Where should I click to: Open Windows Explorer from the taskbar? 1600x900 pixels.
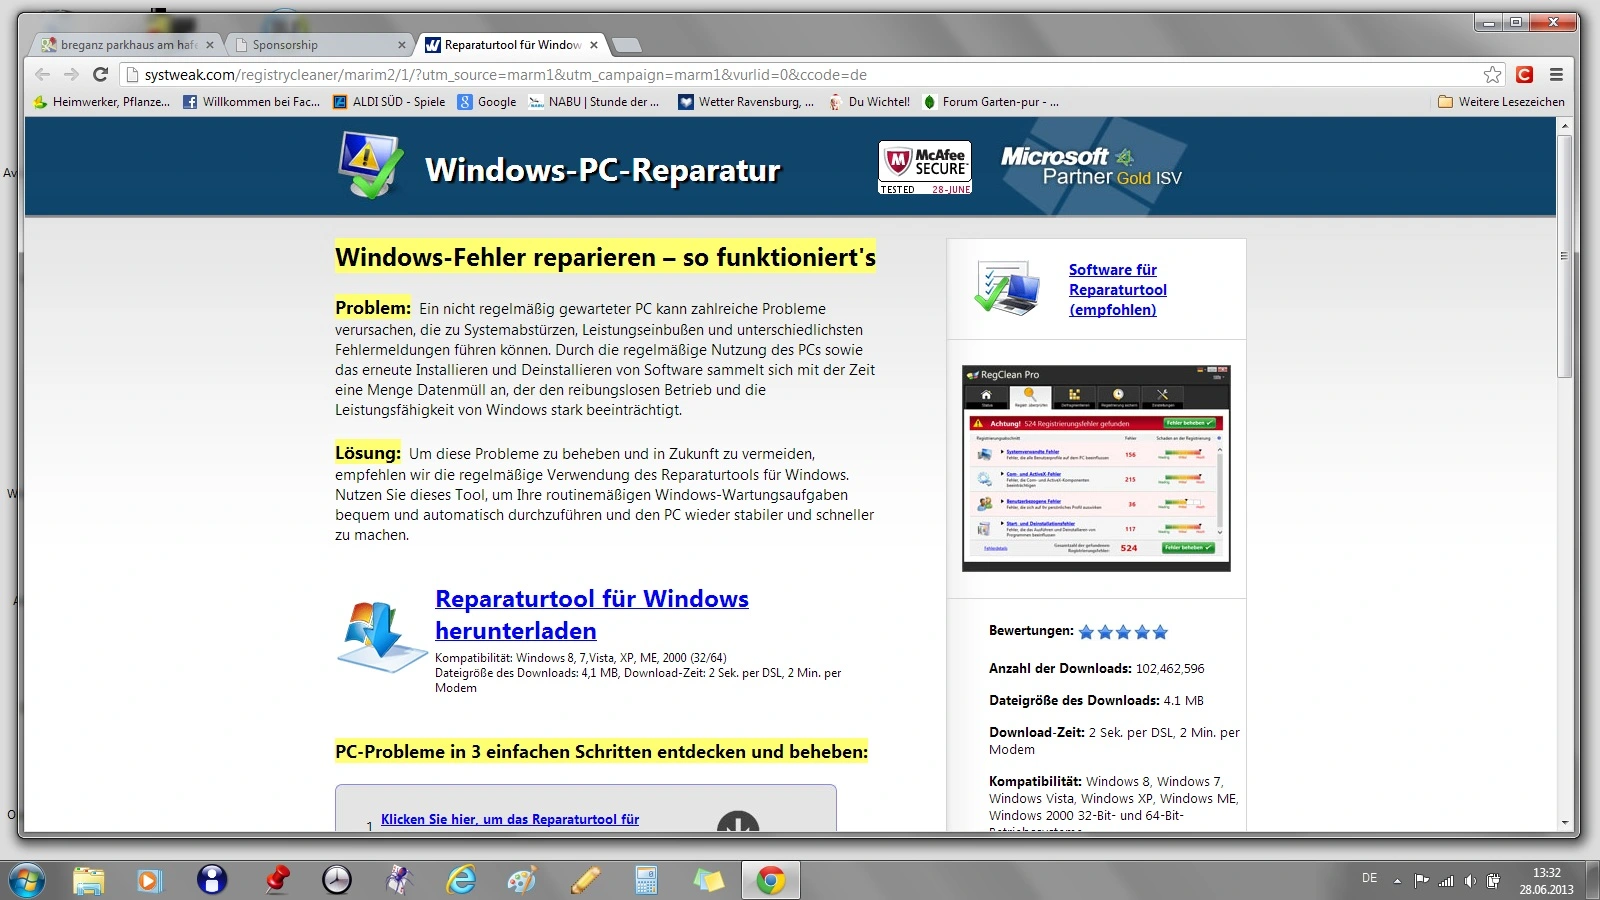click(89, 880)
